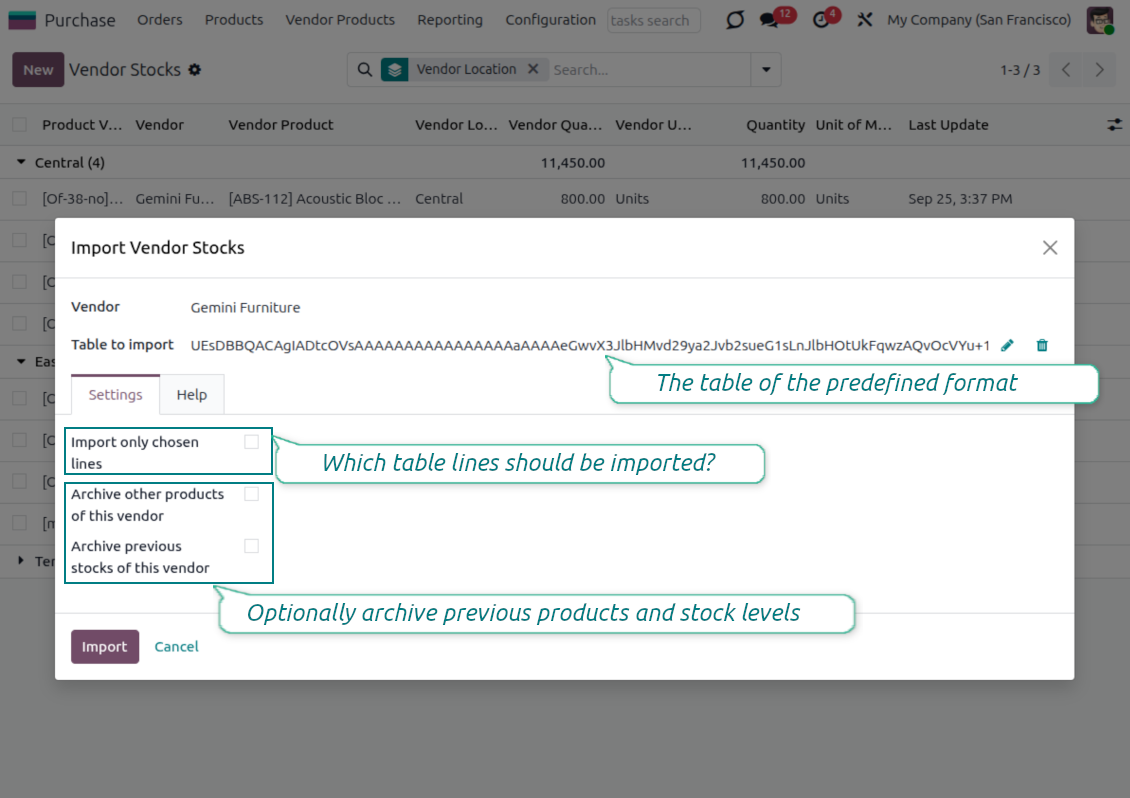The height and width of the screenshot is (798, 1130).
Task: Click the column adjust settings icon
Action: point(1114,125)
